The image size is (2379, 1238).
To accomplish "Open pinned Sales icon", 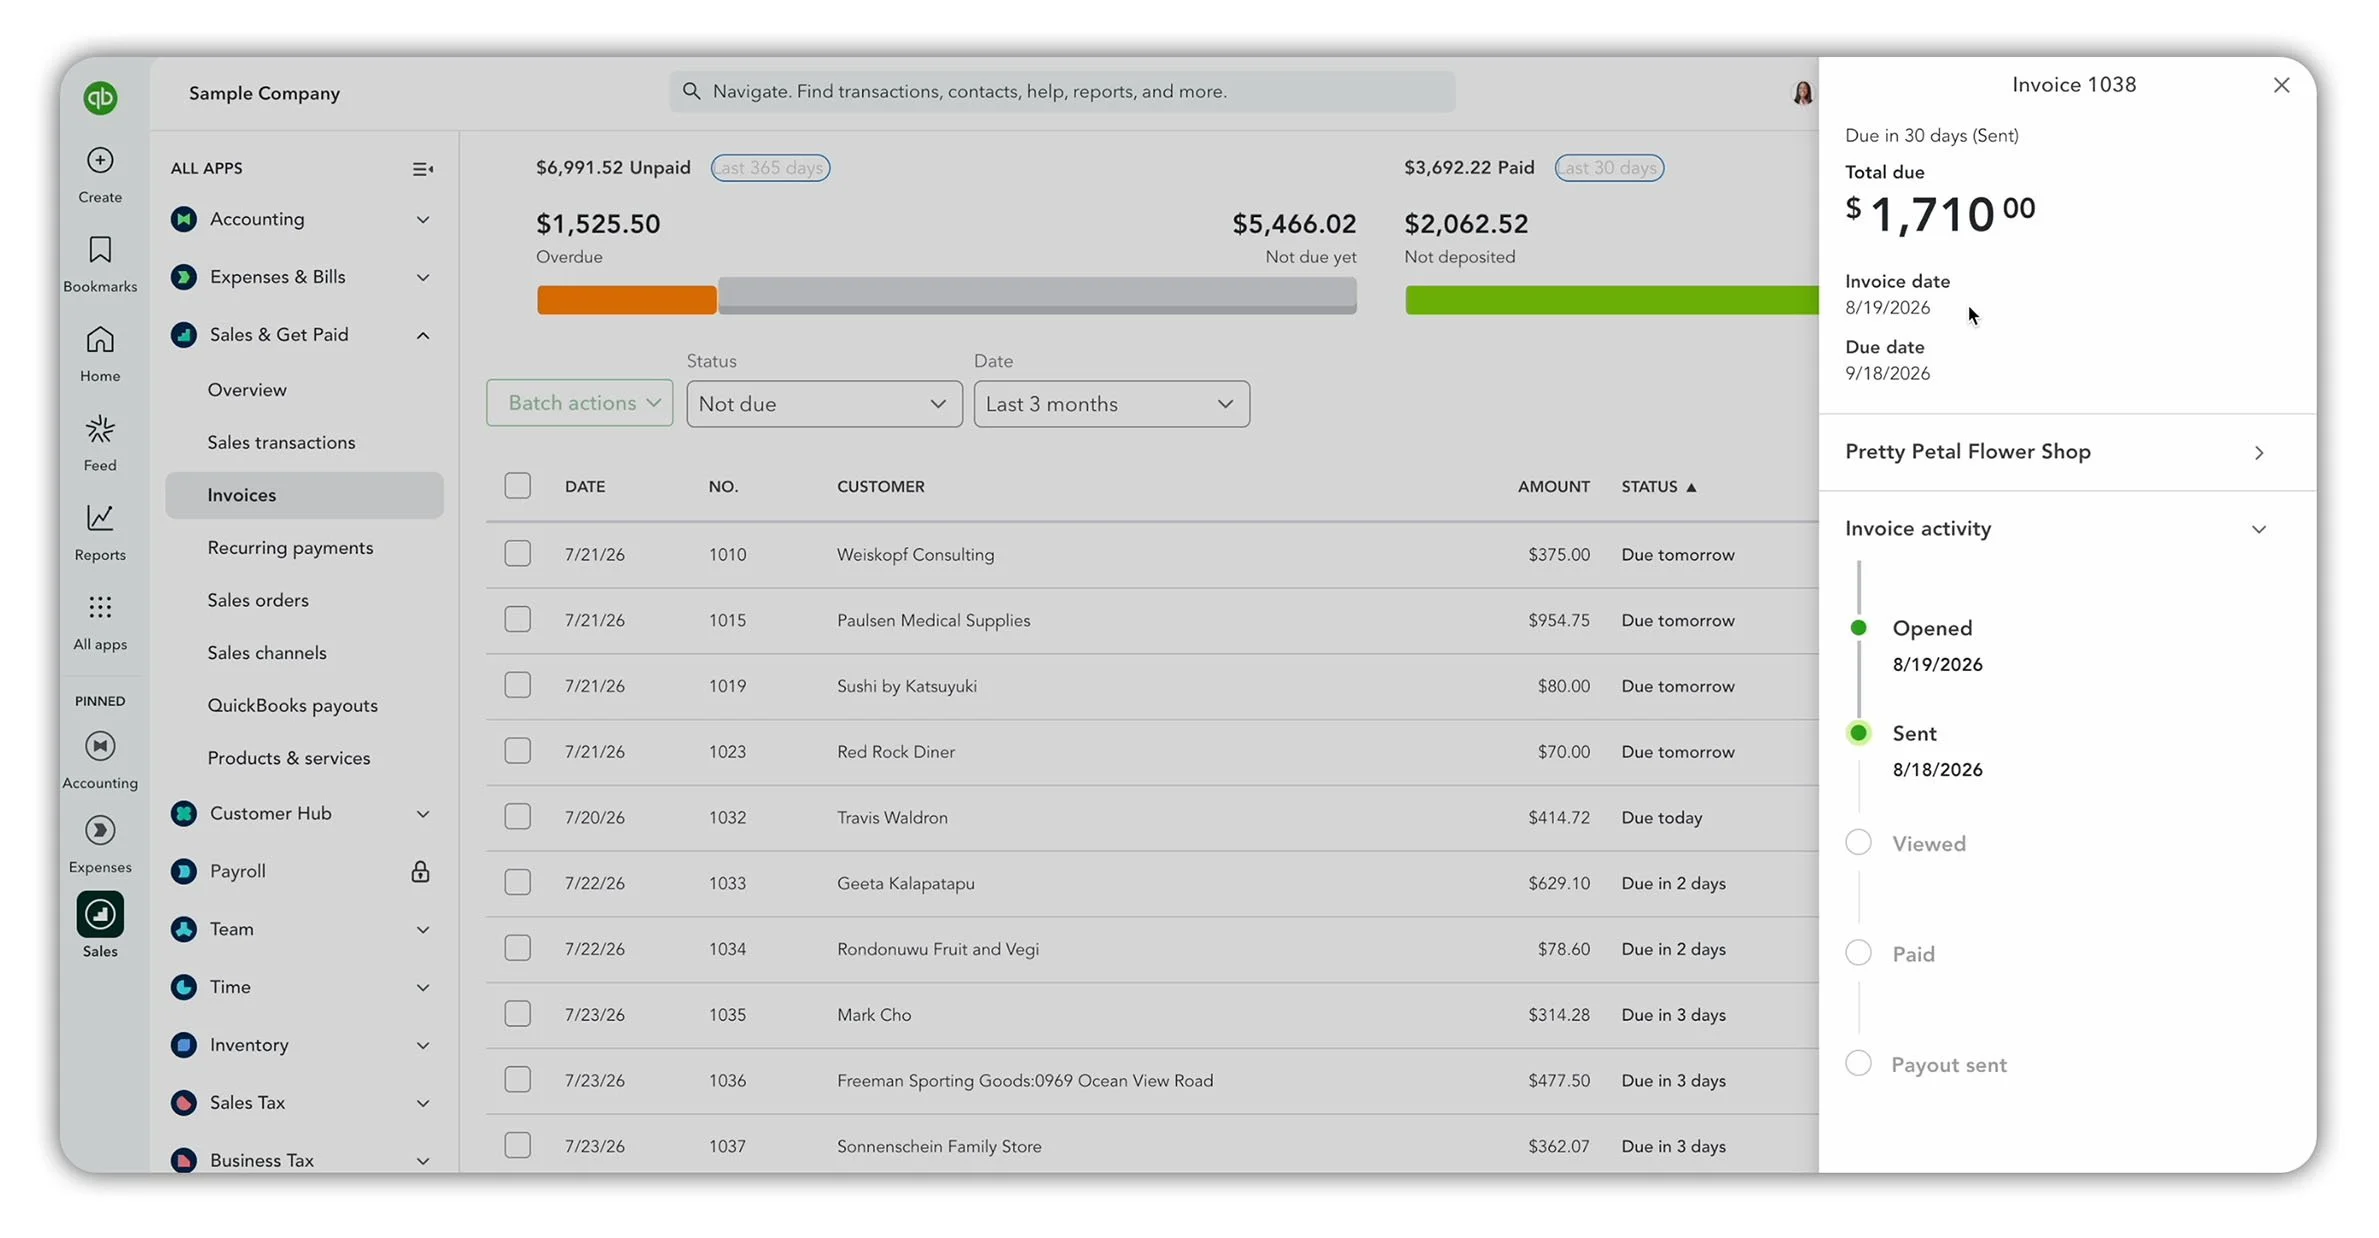I will [100, 914].
